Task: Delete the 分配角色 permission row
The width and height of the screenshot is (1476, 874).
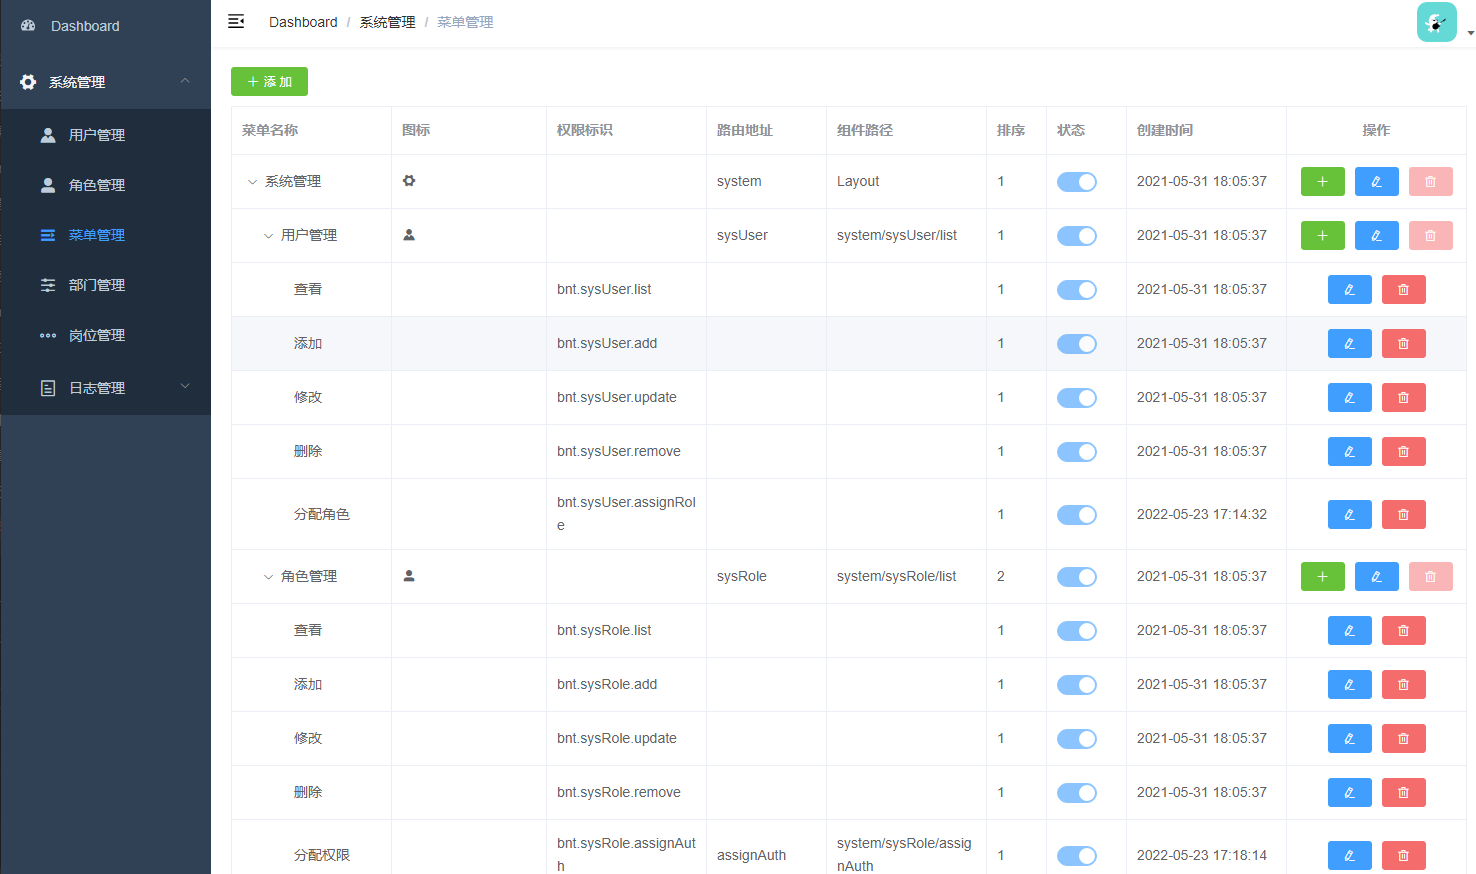Action: click(x=1403, y=515)
